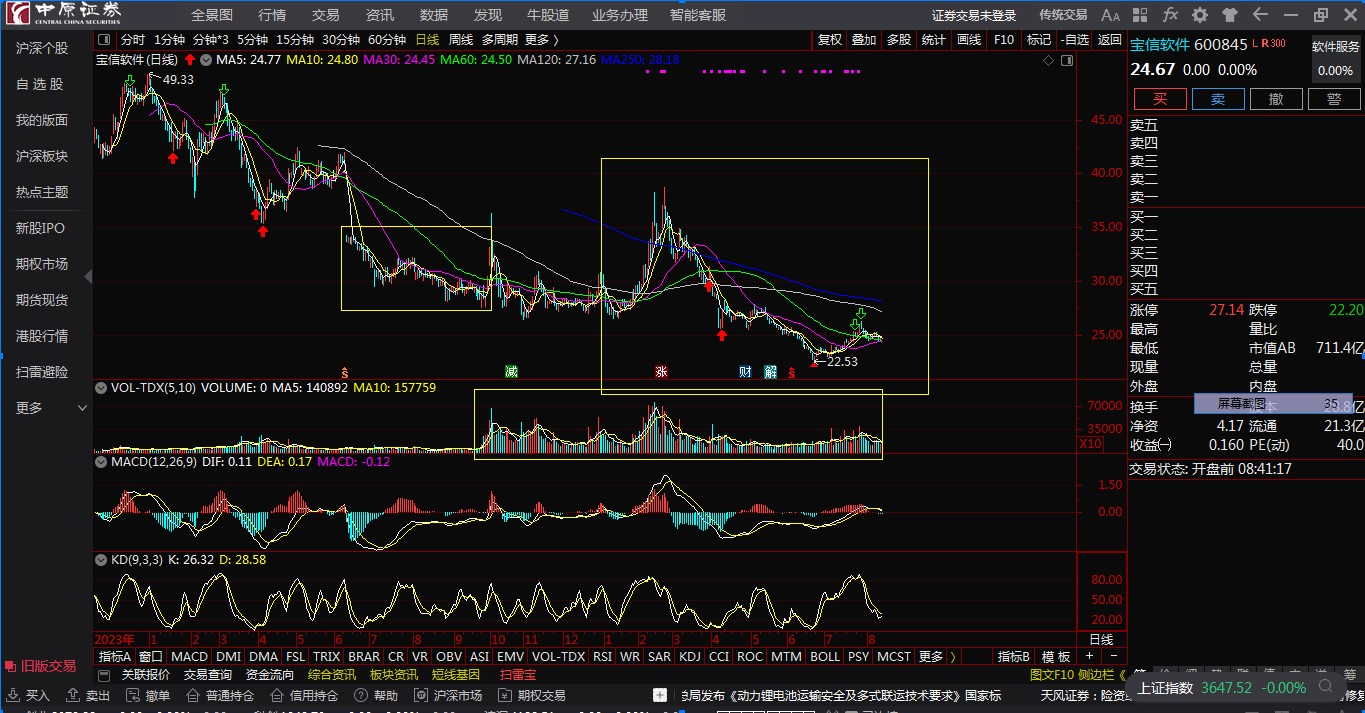This screenshot has width=1365, height=713.
Task: Open 传统交易 in title bar
Action: tap(1063, 15)
